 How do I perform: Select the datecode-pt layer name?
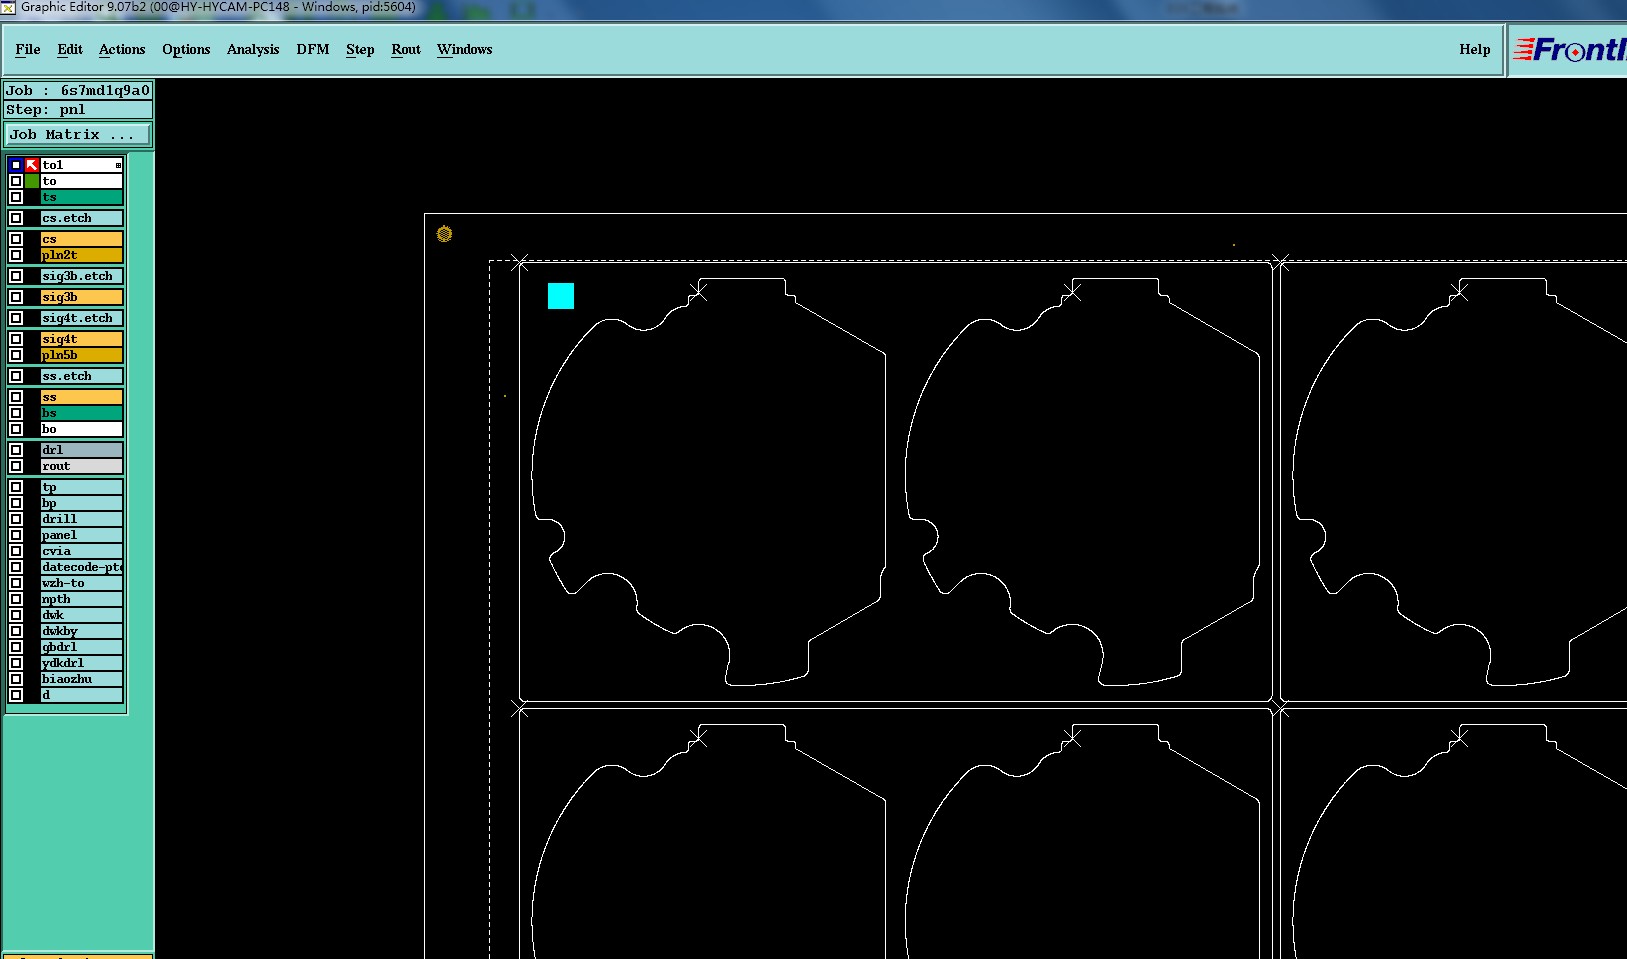tap(82, 567)
